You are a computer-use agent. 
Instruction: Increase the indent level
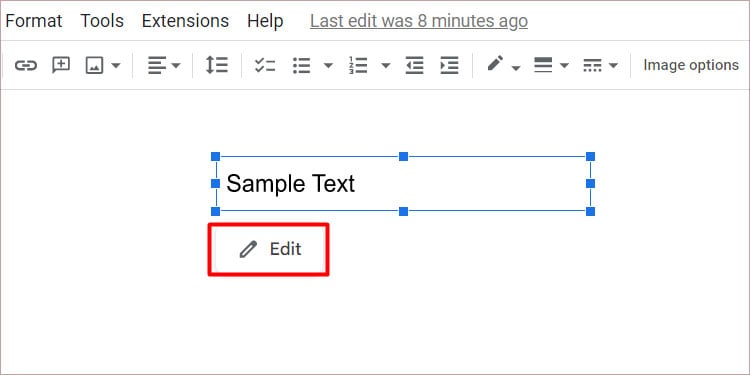point(449,66)
